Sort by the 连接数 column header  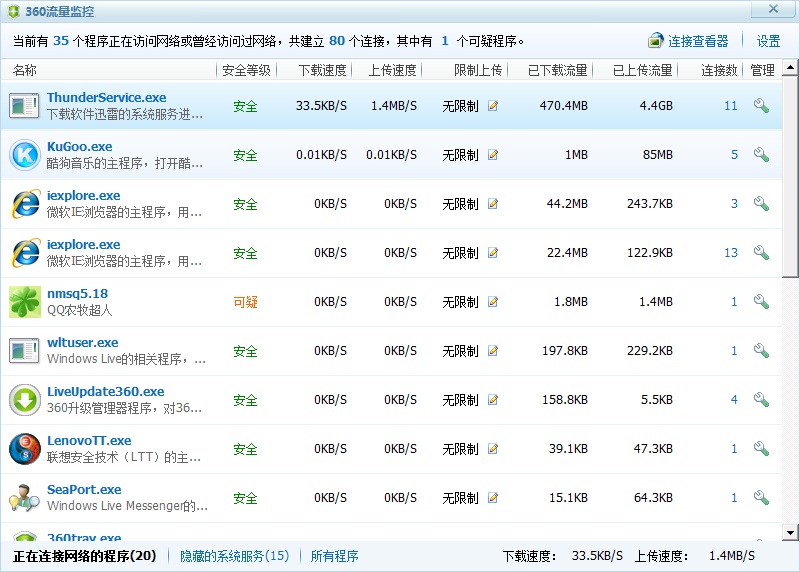pos(719,71)
